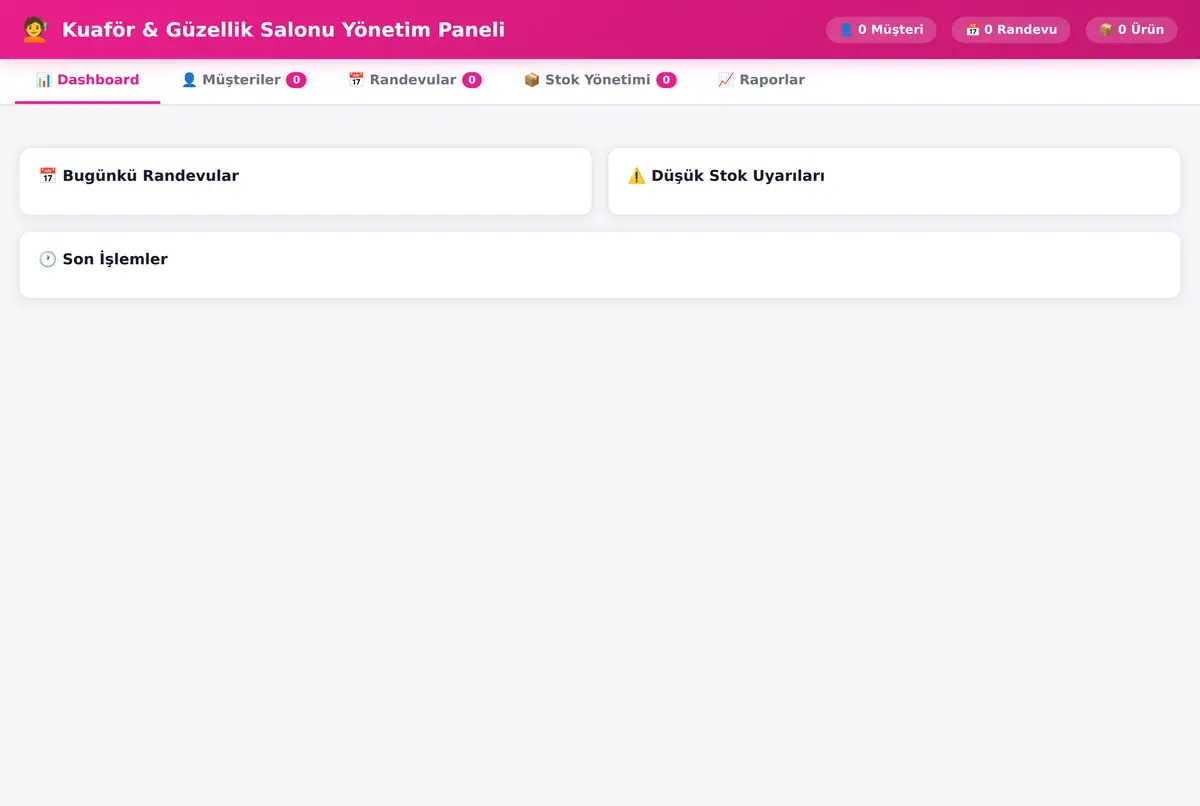
Task: Click the panel title 'Kuaför & Güzellik Salonu Yönetim Paneli'
Action: pyautogui.click(x=283, y=30)
